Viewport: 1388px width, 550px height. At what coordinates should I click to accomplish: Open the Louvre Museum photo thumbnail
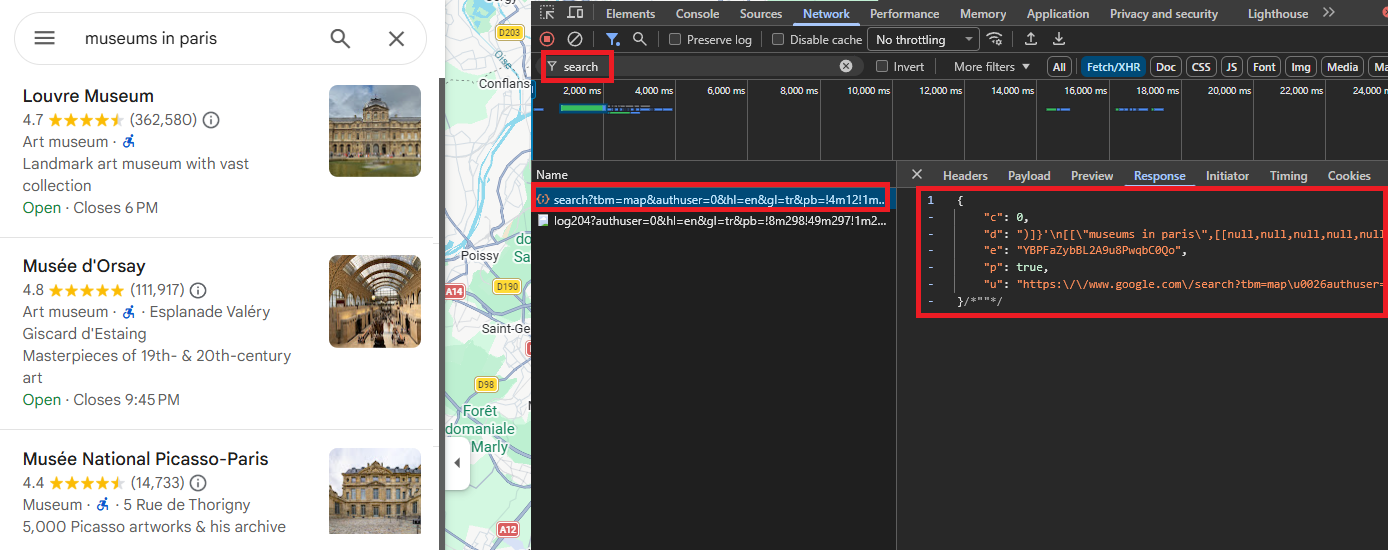tap(375, 131)
